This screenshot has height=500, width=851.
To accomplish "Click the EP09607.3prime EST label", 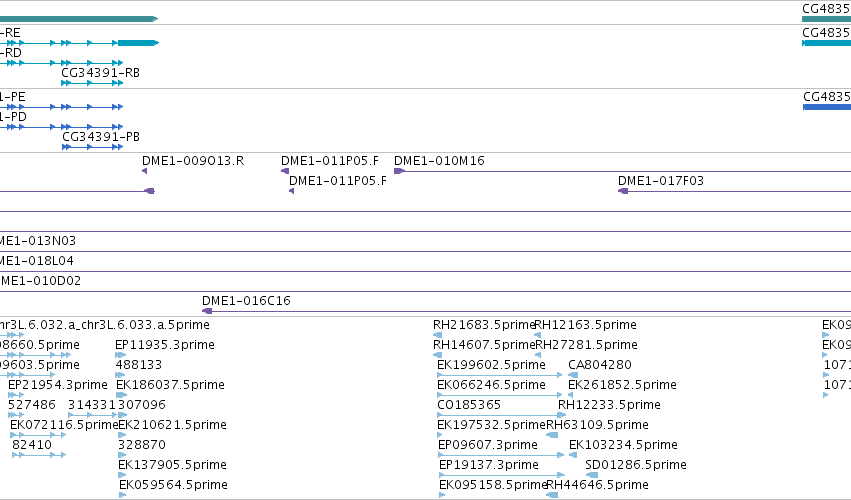I will click(487, 445).
